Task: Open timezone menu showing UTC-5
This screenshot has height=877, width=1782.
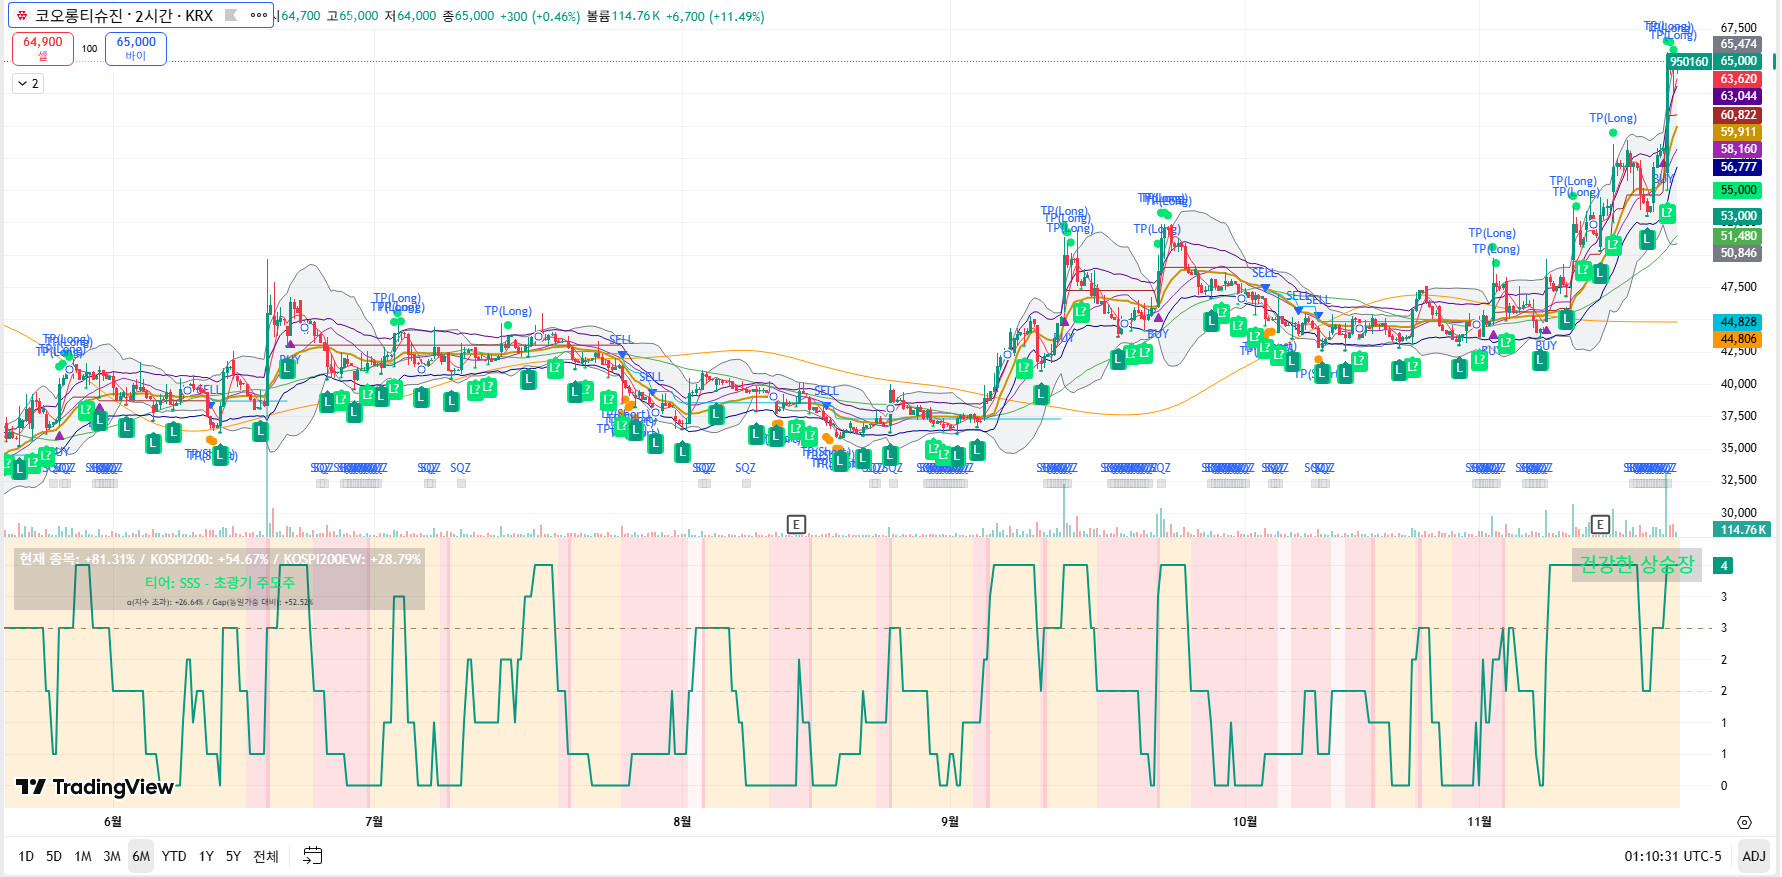Action: tap(1672, 856)
